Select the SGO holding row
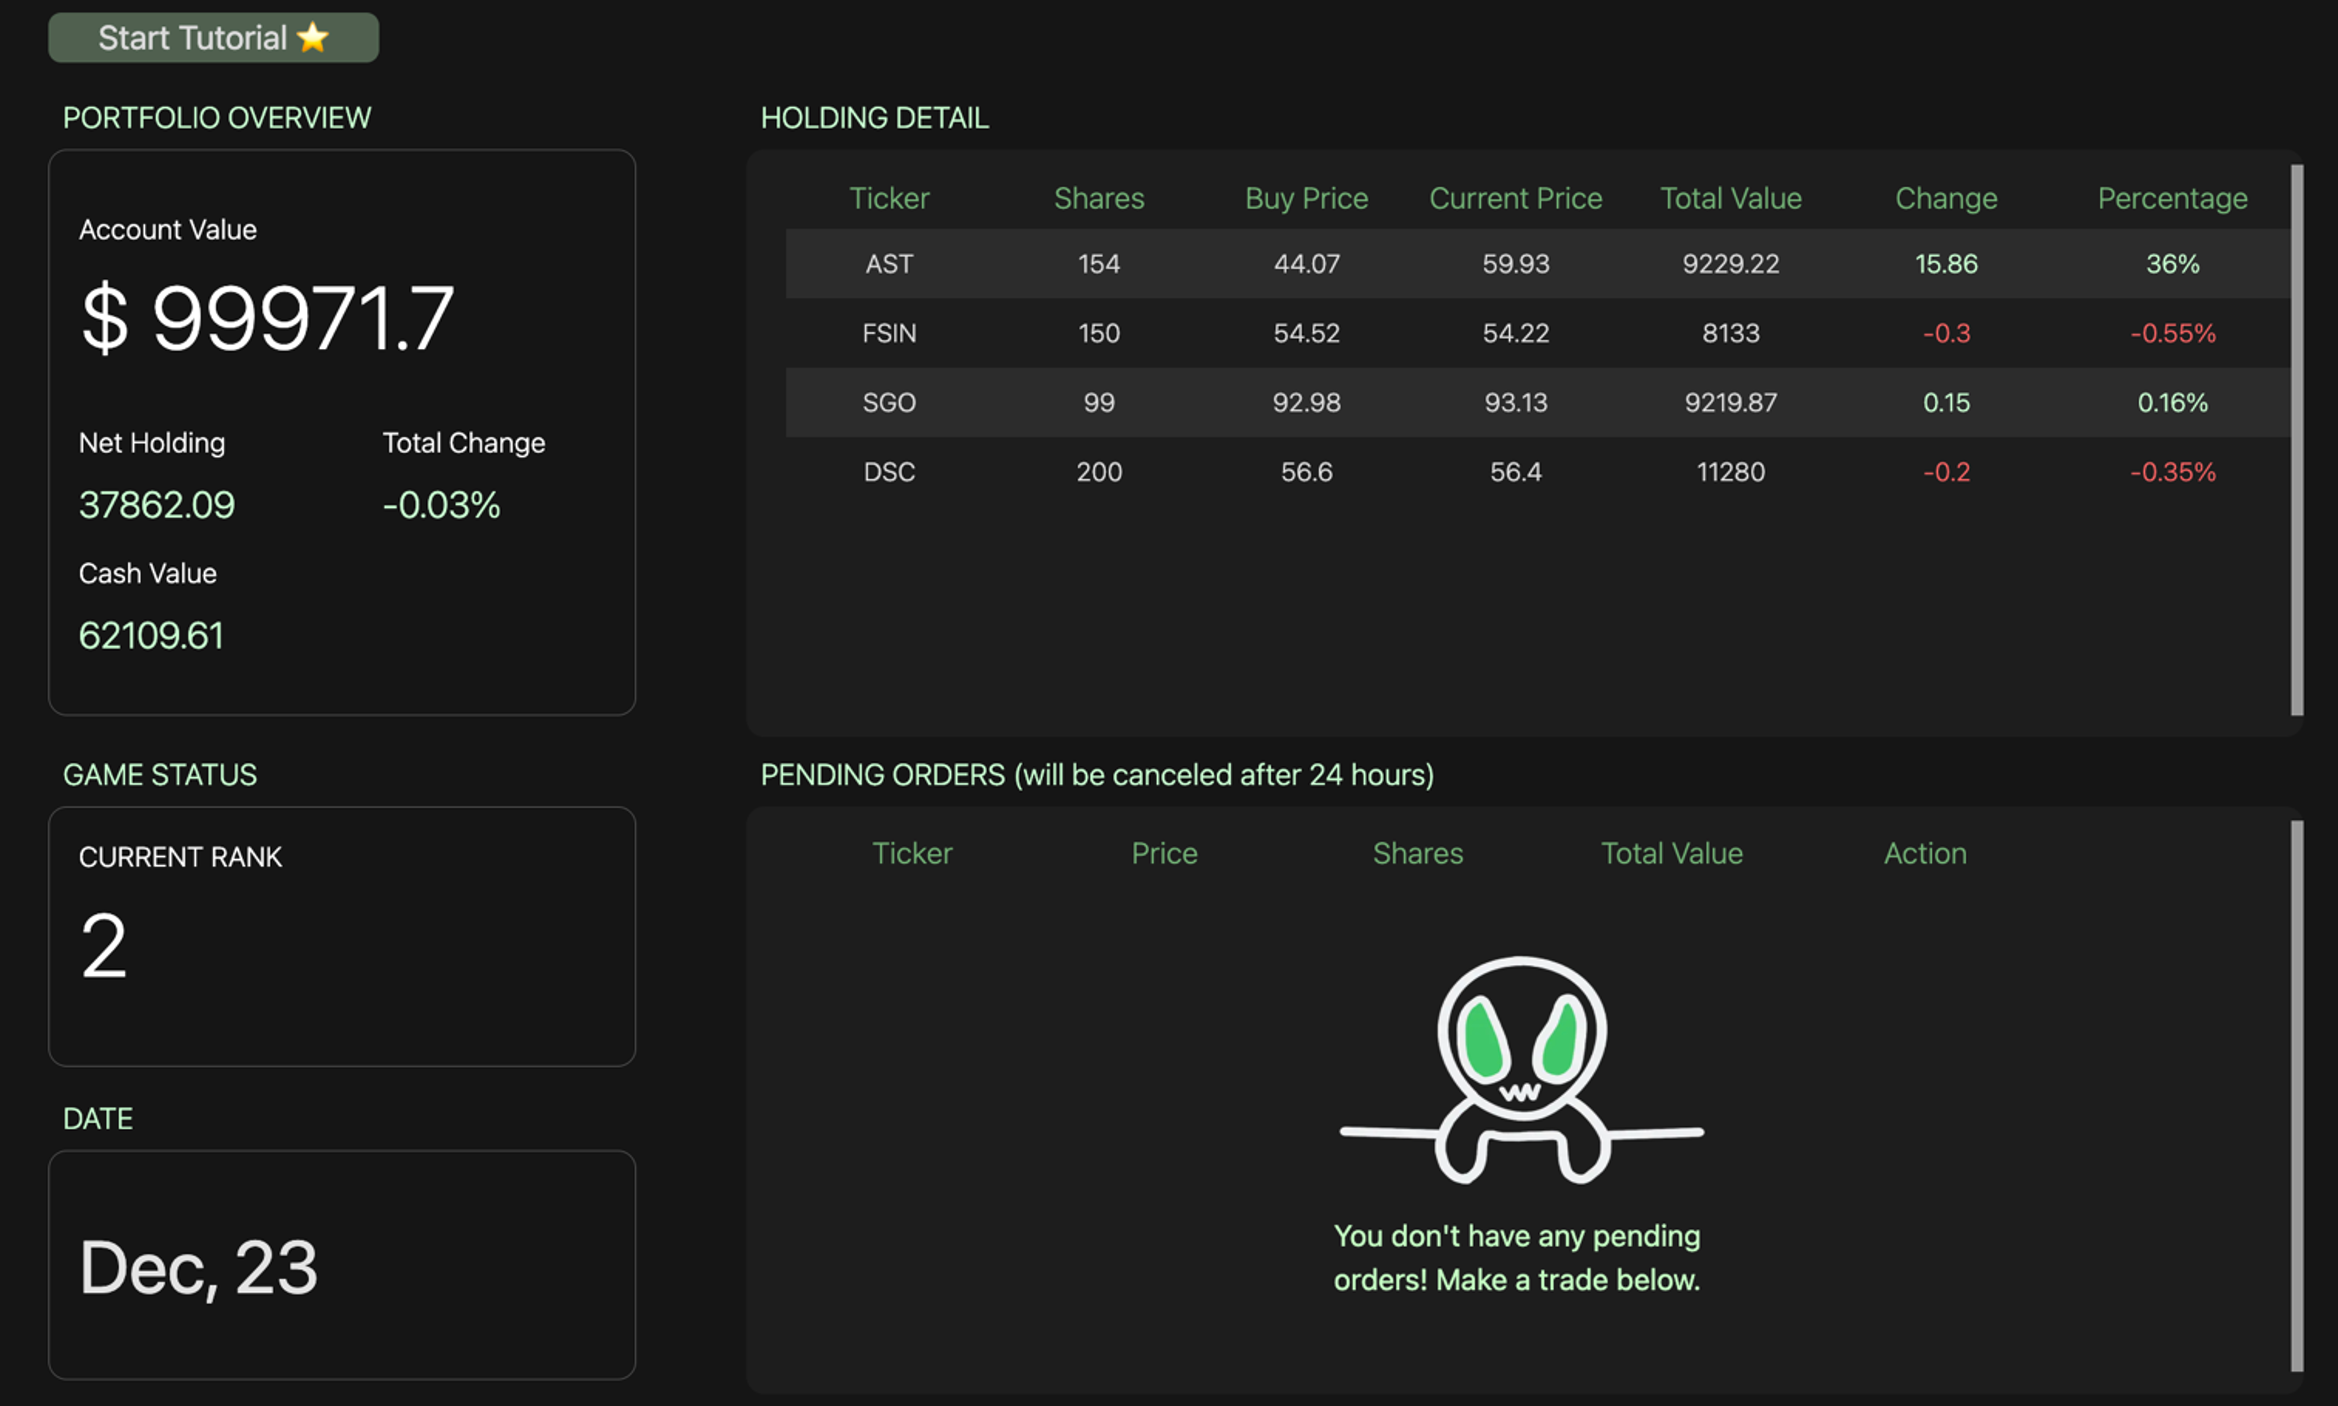 (1400, 402)
